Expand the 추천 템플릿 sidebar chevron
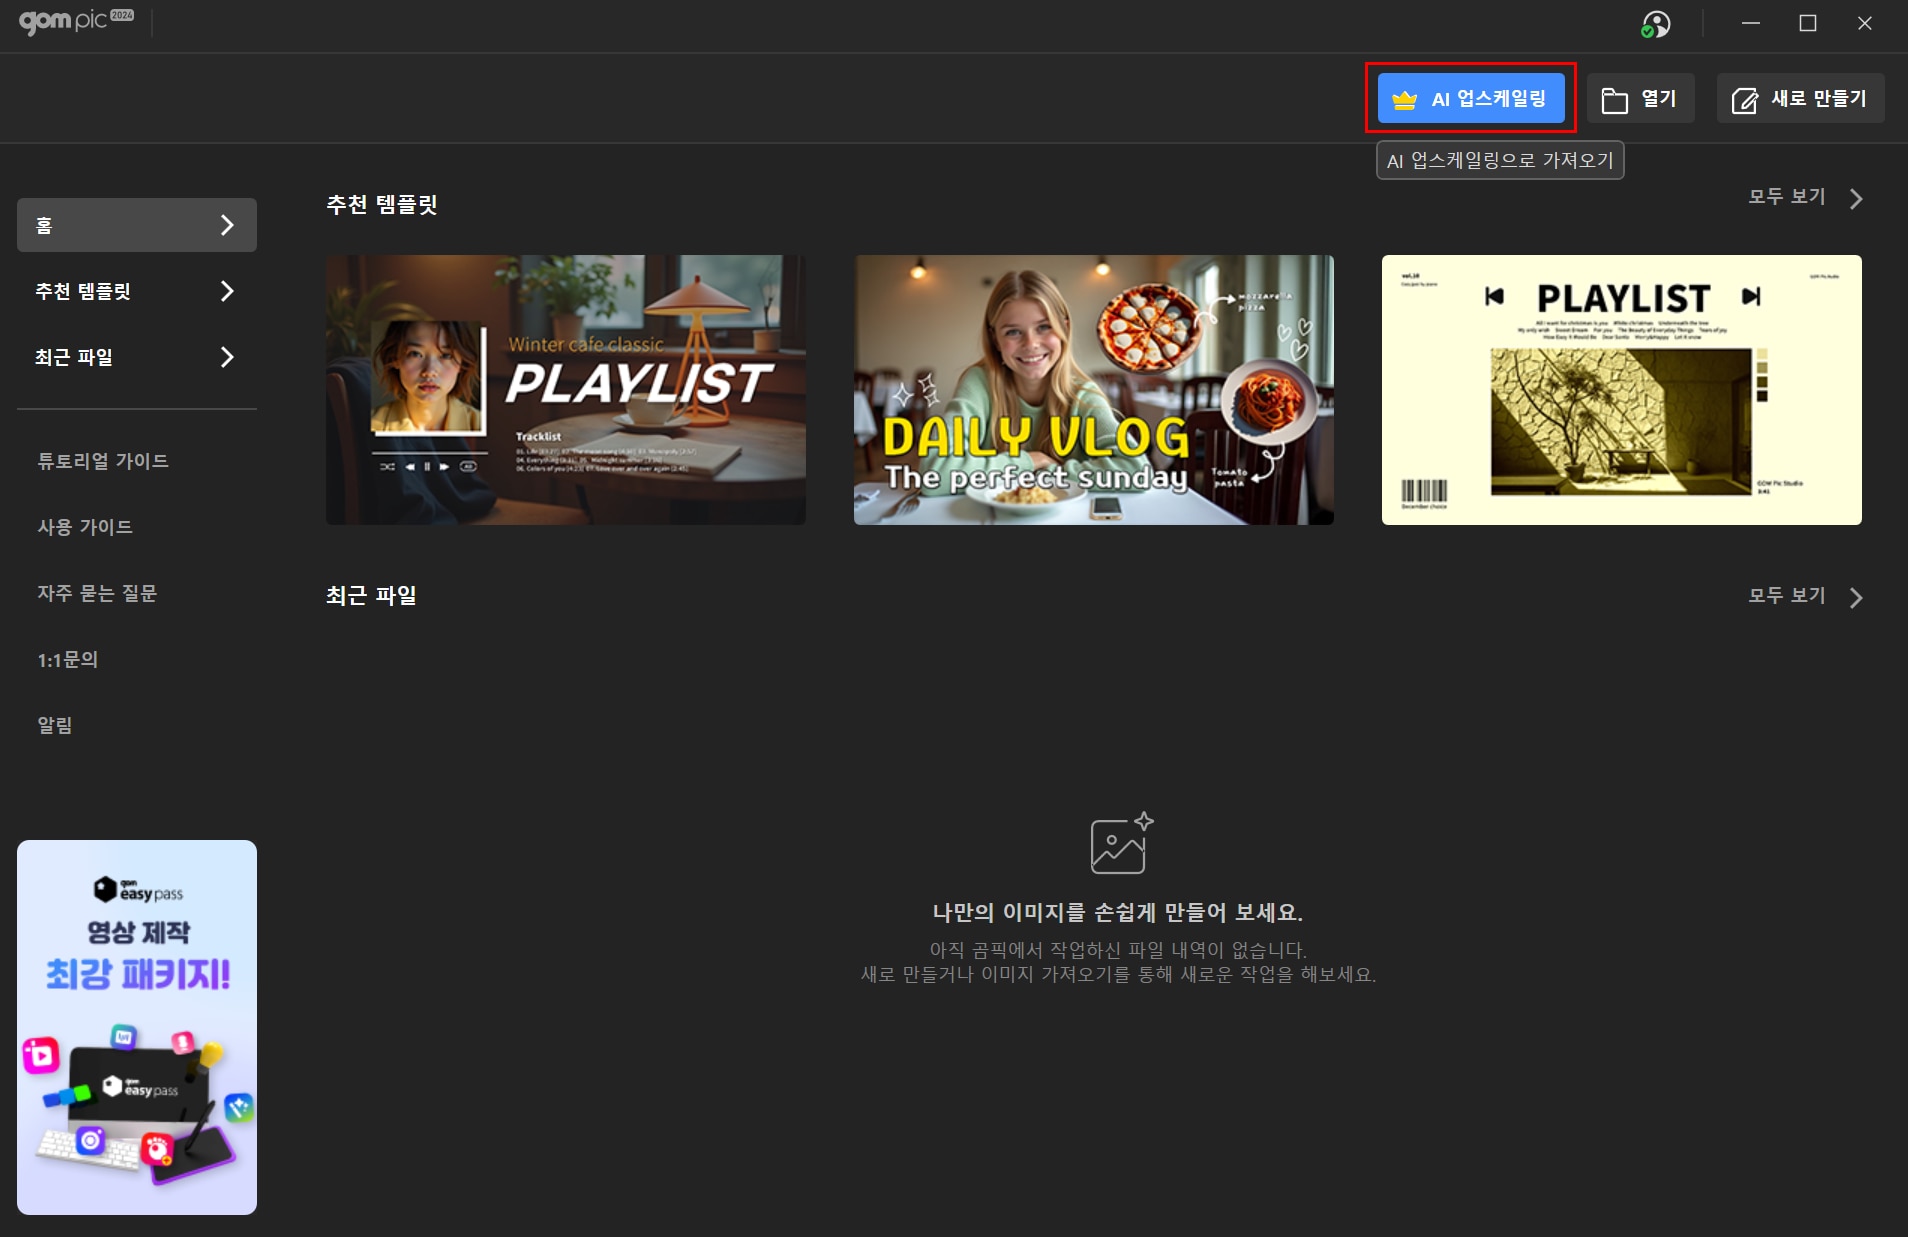This screenshot has height=1237, width=1908. (227, 291)
